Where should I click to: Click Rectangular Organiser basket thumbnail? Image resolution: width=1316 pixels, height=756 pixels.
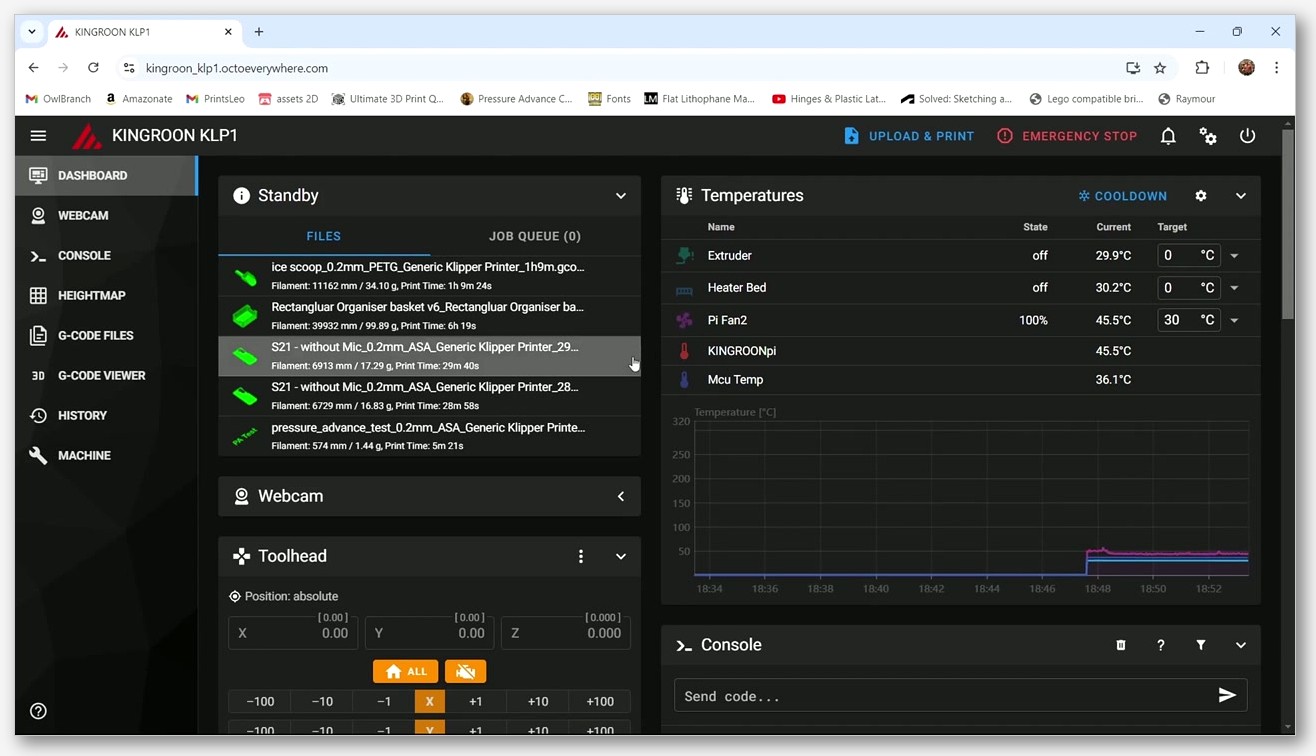coord(245,316)
